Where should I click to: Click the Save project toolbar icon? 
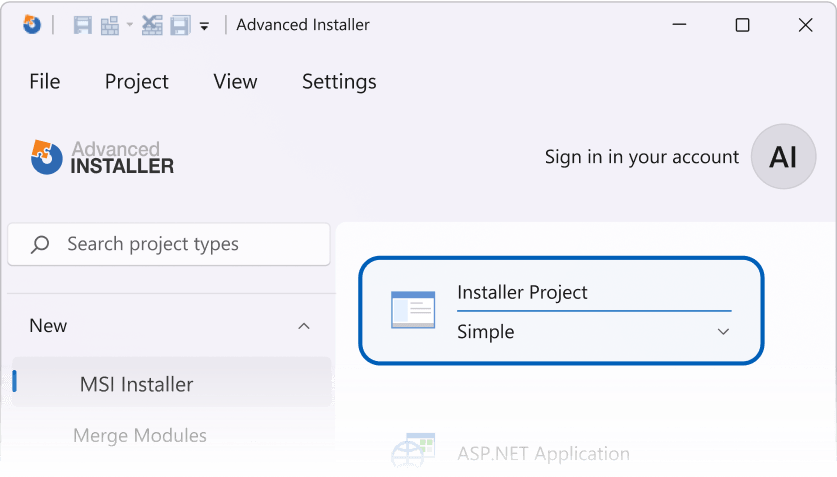coord(82,25)
